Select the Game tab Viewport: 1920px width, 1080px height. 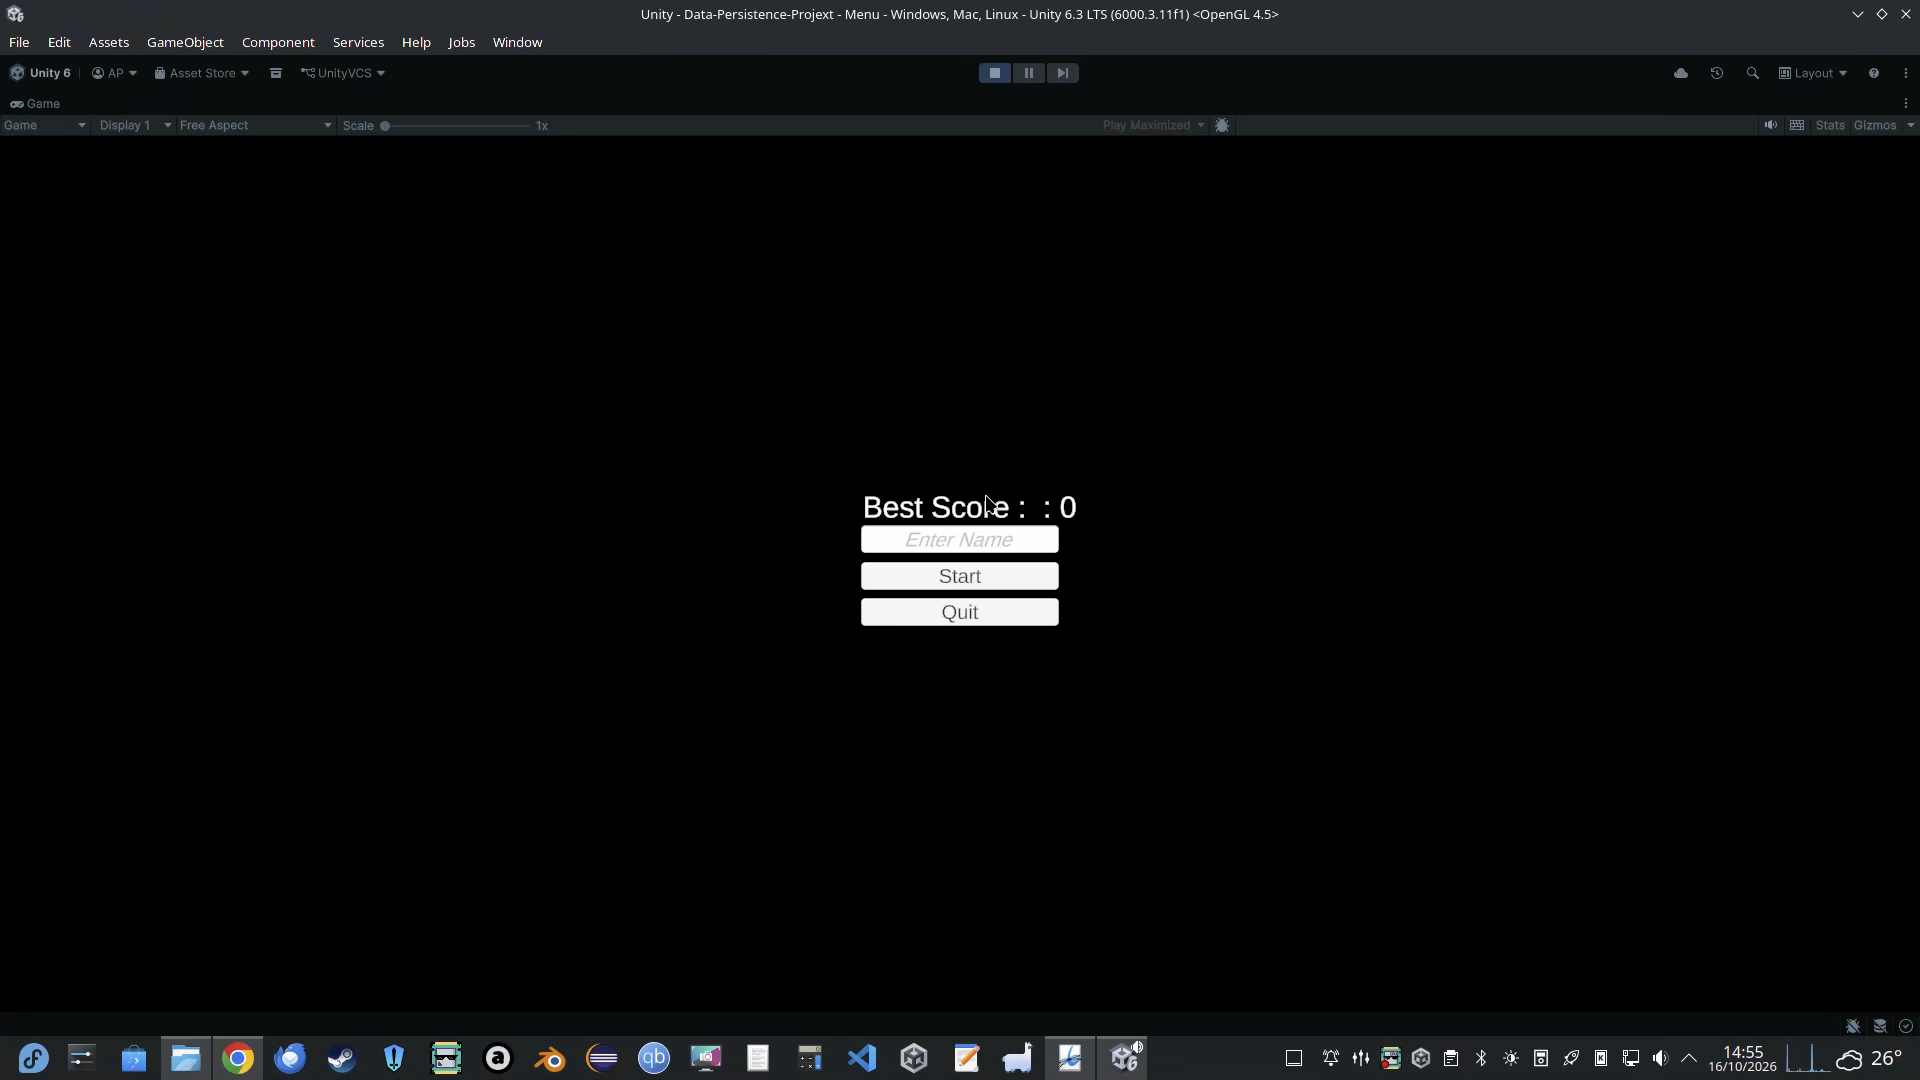(x=35, y=104)
